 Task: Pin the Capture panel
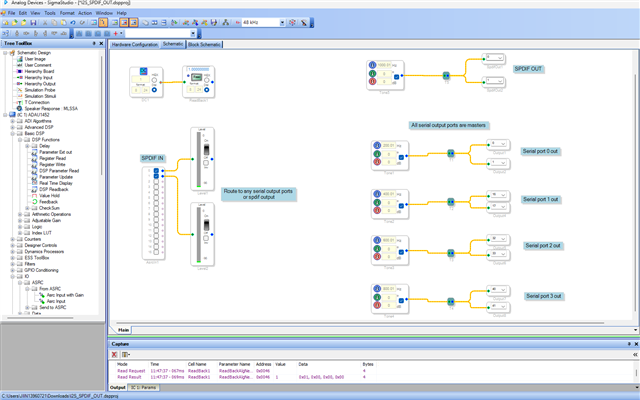pos(629,344)
